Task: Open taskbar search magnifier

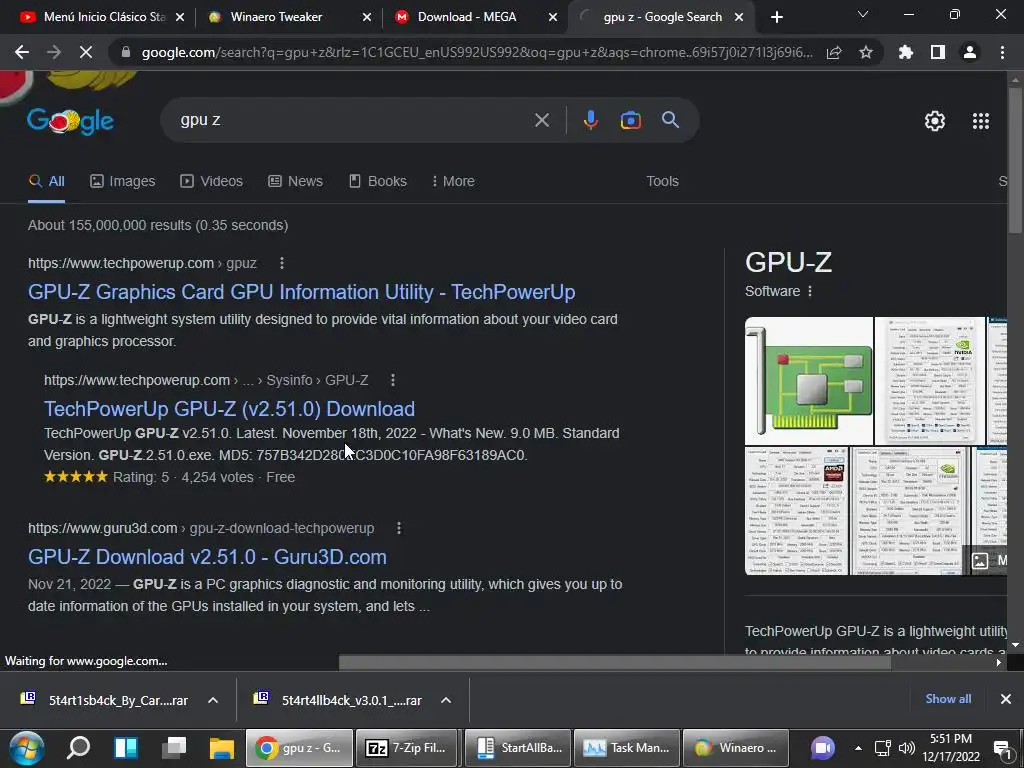Action: pos(78,748)
